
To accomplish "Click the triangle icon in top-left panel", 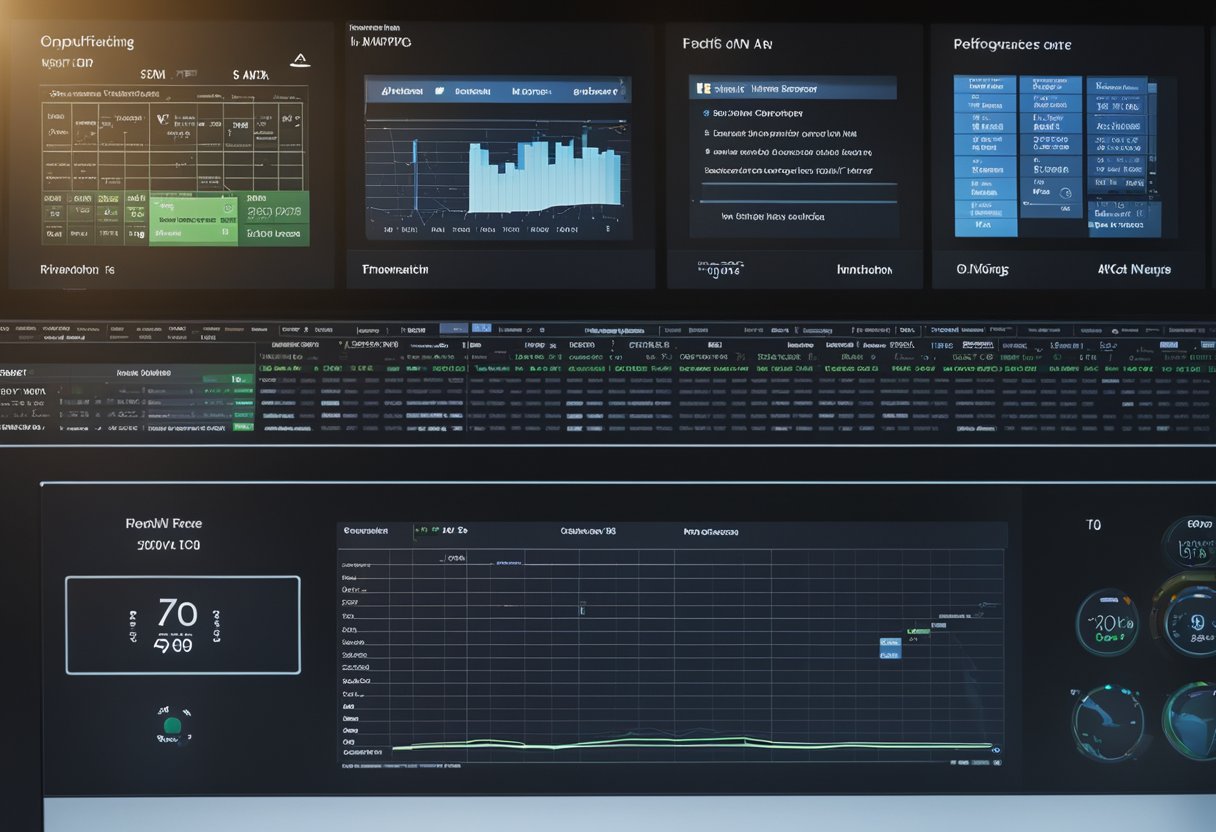I will [299, 61].
